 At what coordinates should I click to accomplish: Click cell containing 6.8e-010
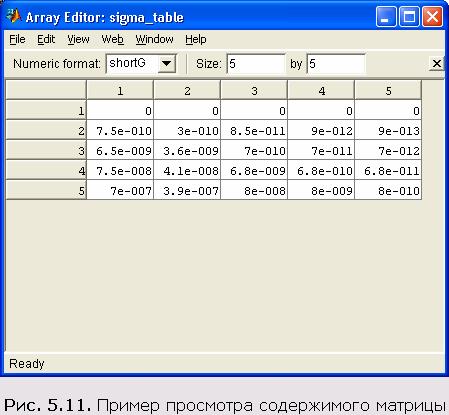point(321,170)
